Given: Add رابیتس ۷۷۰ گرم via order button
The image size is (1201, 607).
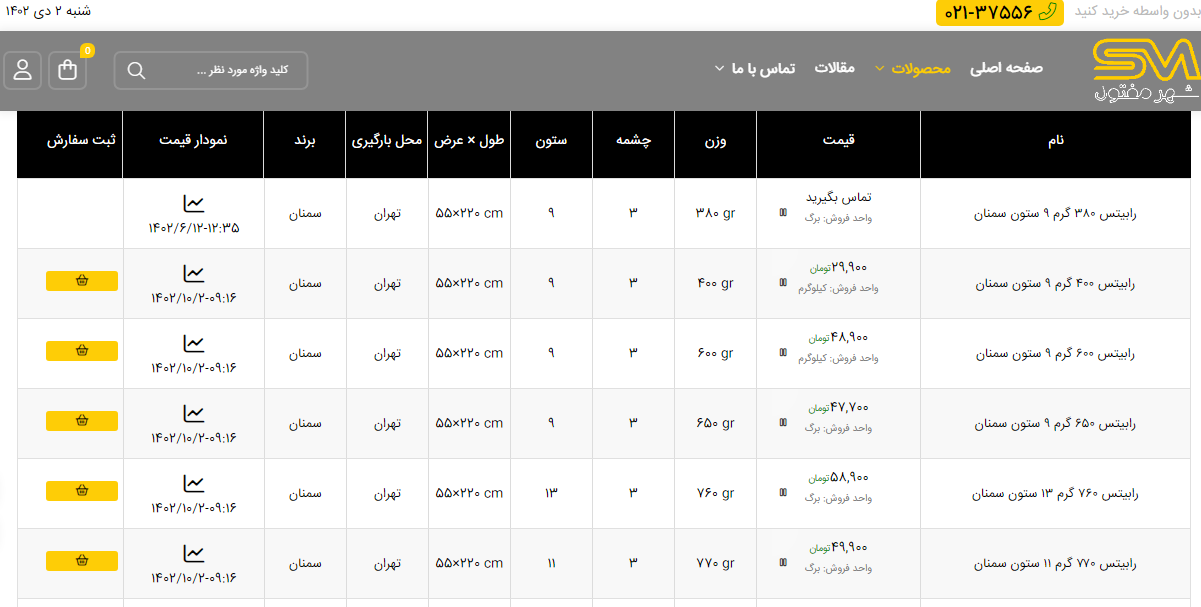Looking at the screenshot, I should tap(82, 561).
